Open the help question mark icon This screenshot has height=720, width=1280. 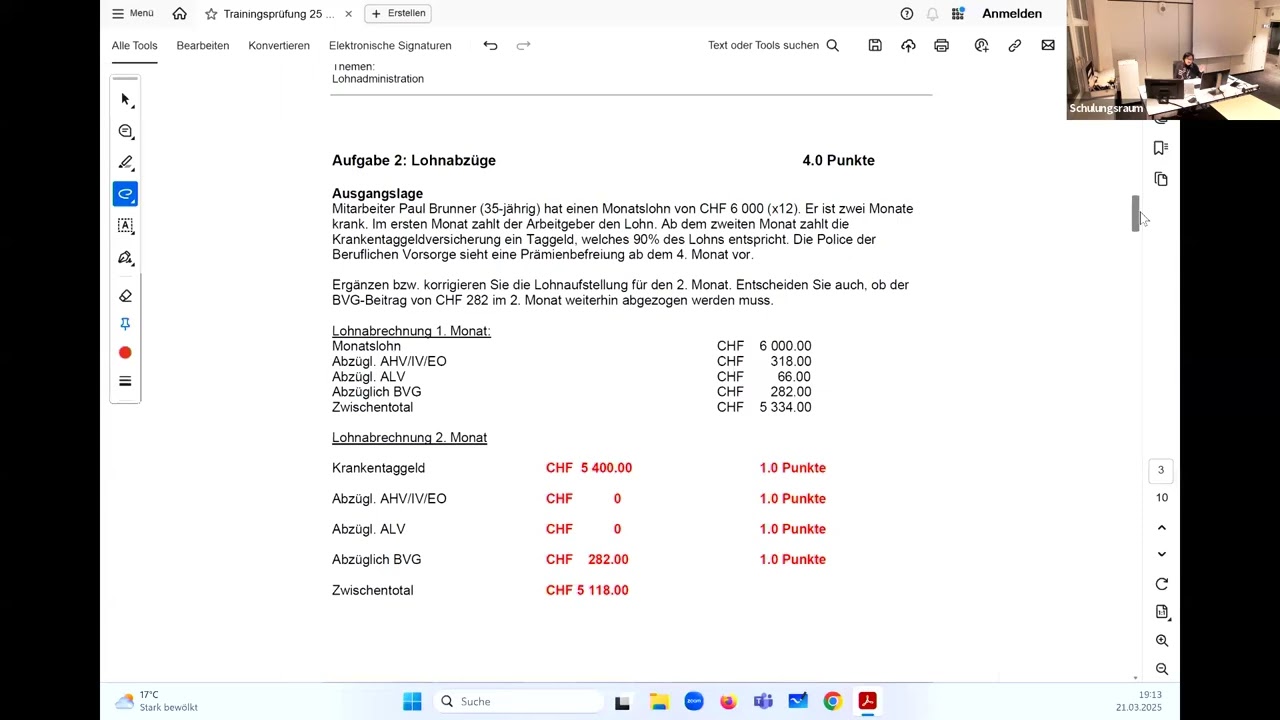pos(907,14)
